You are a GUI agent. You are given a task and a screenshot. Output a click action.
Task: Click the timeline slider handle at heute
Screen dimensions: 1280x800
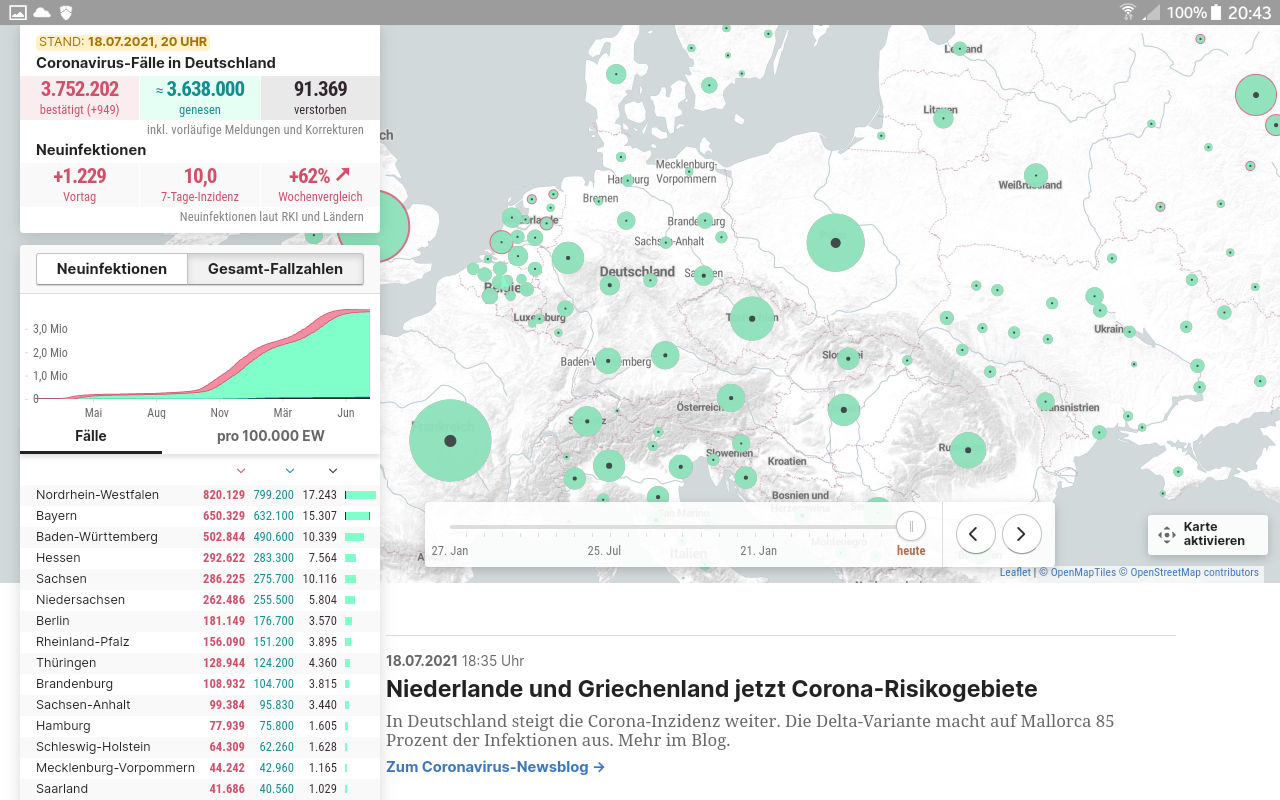pos(911,526)
